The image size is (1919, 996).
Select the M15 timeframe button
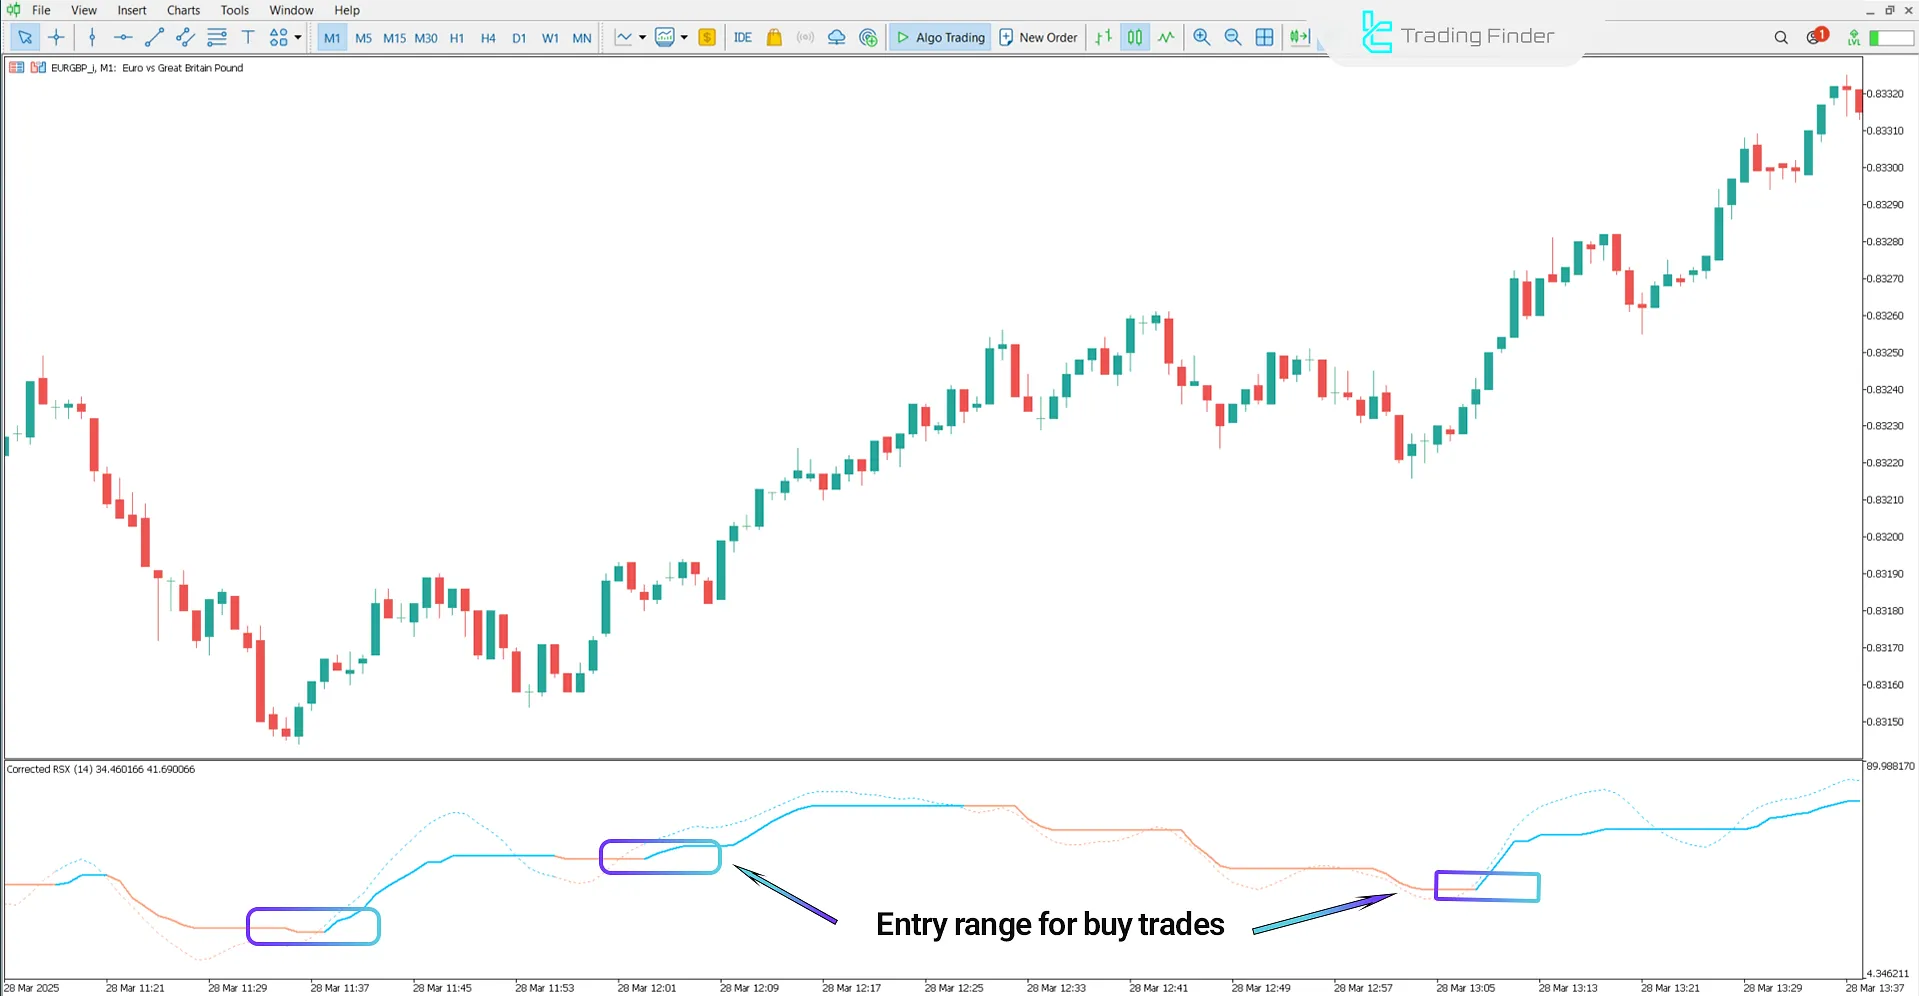tap(394, 37)
